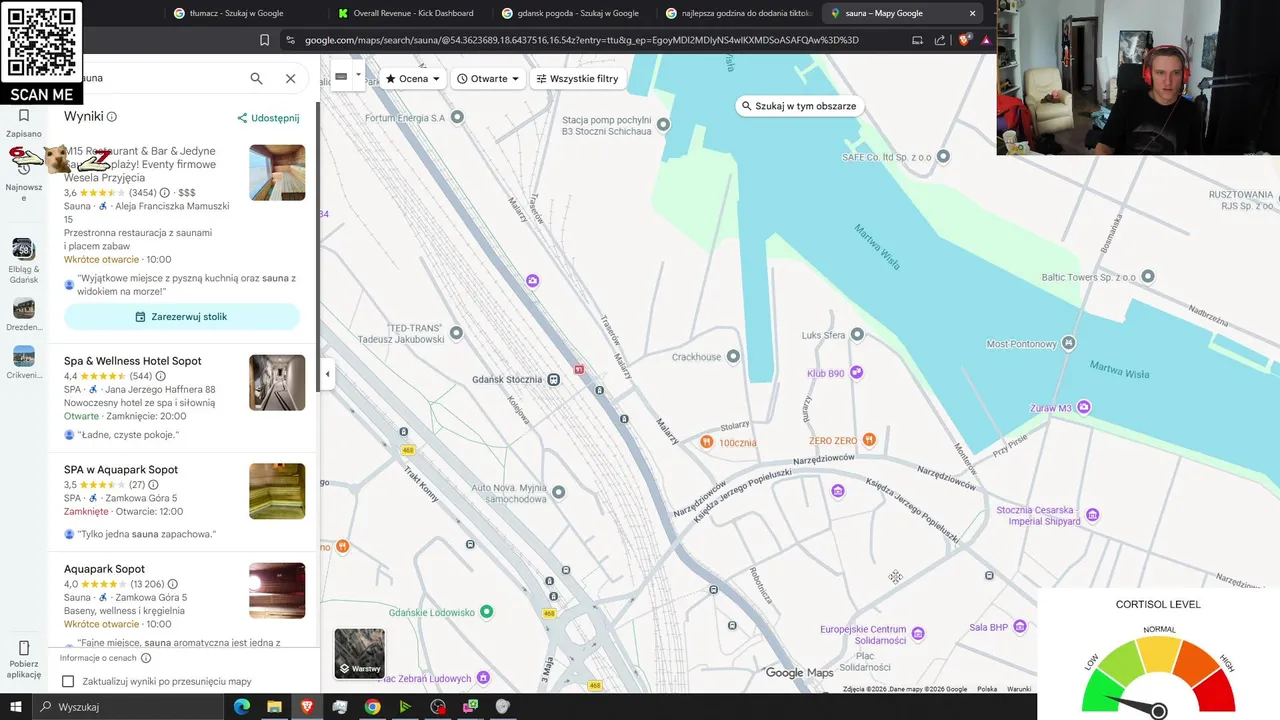The height and width of the screenshot is (720, 1280).
Task: Open SPA w Aquapark Sopot photo
Action: (x=277, y=491)
